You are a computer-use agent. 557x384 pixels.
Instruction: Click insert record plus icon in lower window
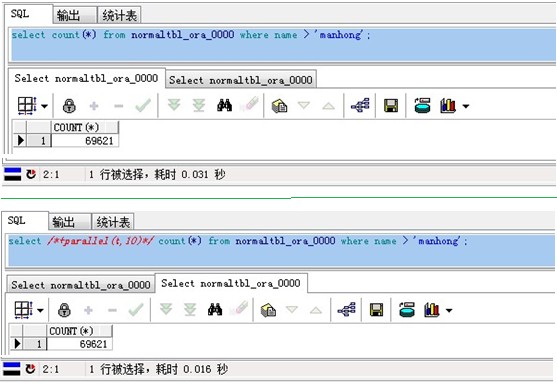[88, 310]
